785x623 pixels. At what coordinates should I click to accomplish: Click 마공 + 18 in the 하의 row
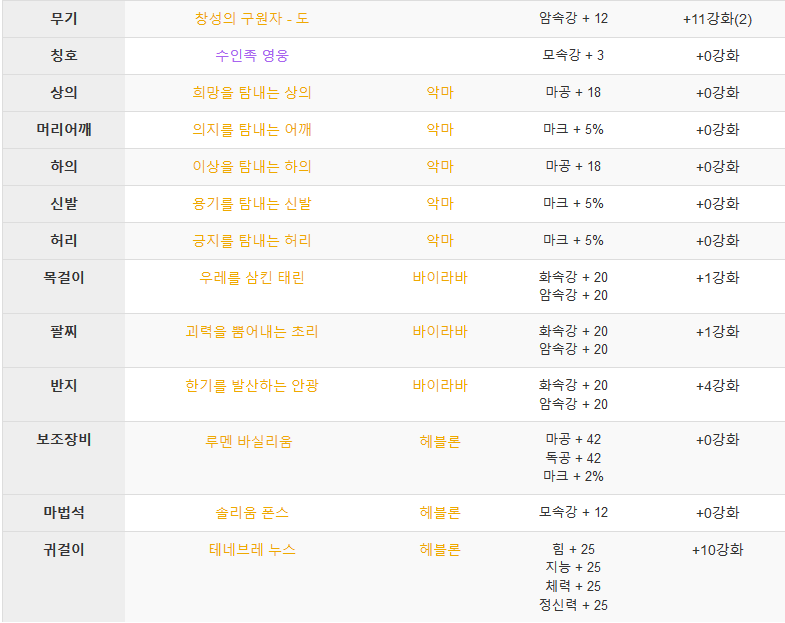[x=573, y=167]
